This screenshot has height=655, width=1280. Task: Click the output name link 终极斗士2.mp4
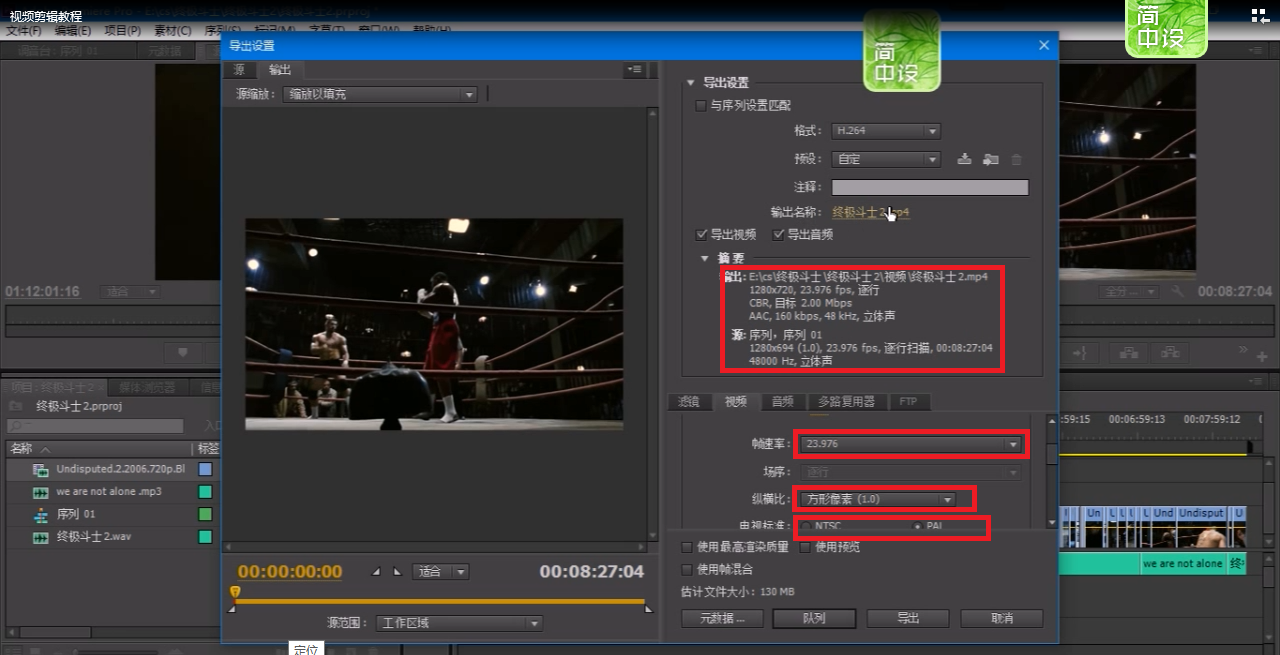pyautogui.click(x=871, y=213)
